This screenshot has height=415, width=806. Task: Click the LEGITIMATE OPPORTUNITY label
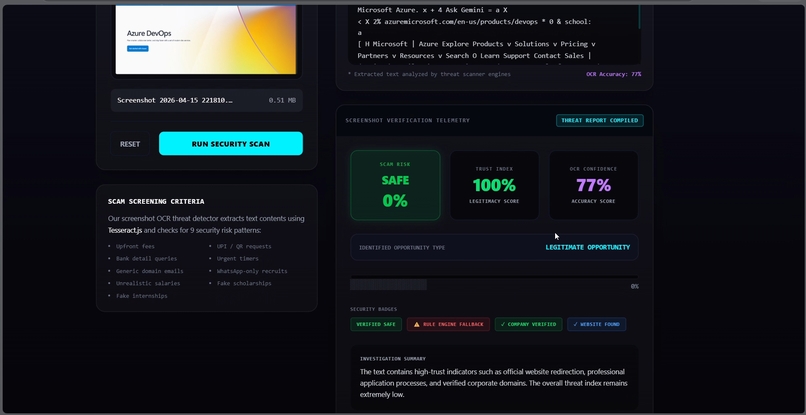[x=588, y=247]
